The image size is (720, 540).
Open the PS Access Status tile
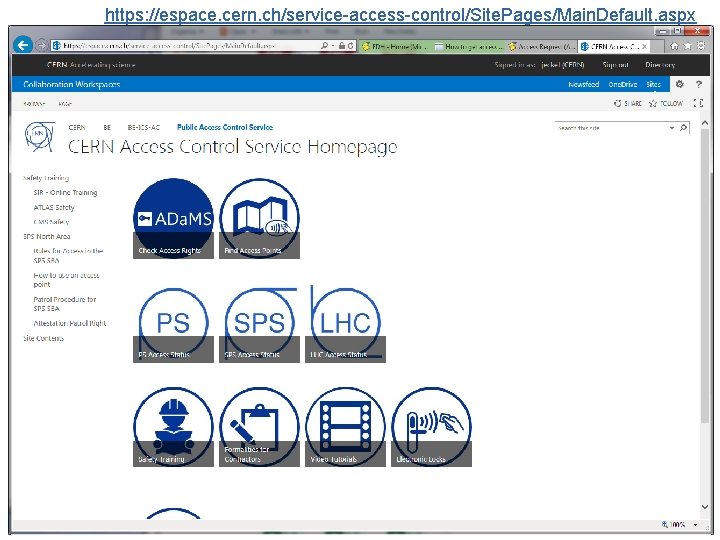173,324
